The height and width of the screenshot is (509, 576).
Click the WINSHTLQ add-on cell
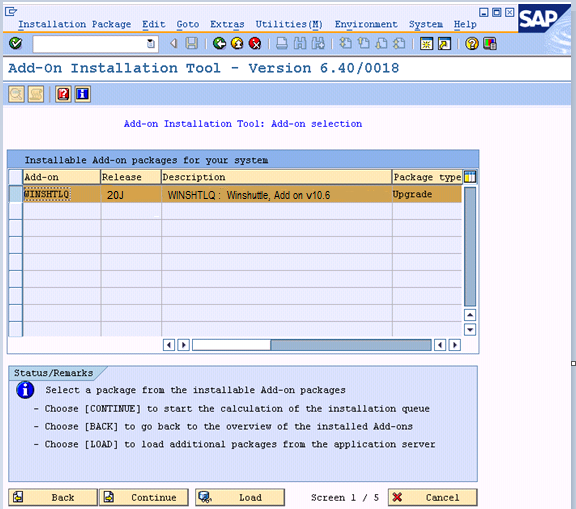tap(62, 194)
